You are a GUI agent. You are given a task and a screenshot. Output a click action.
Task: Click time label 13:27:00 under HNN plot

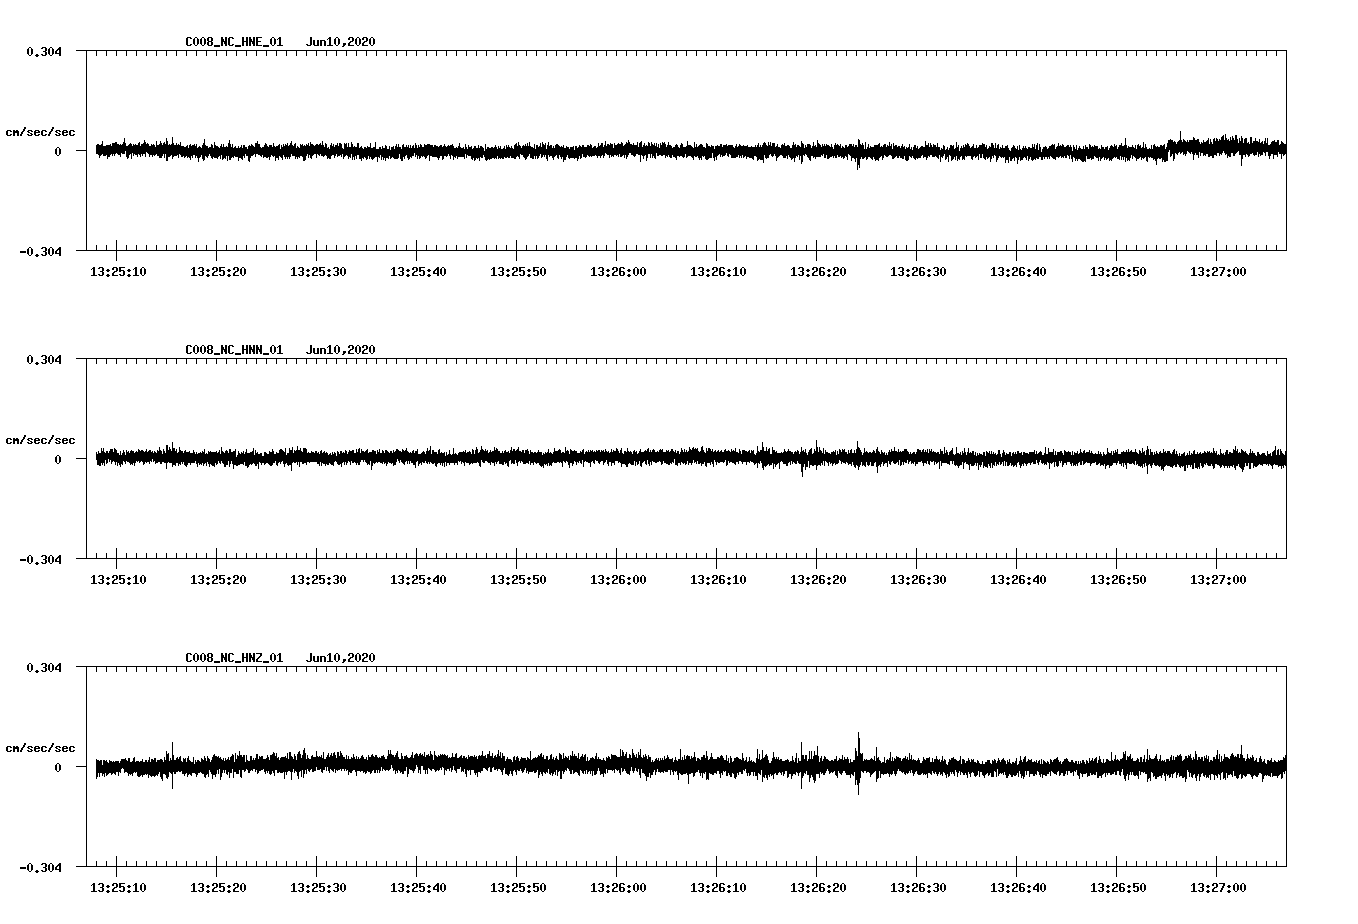coord(1218,579)
